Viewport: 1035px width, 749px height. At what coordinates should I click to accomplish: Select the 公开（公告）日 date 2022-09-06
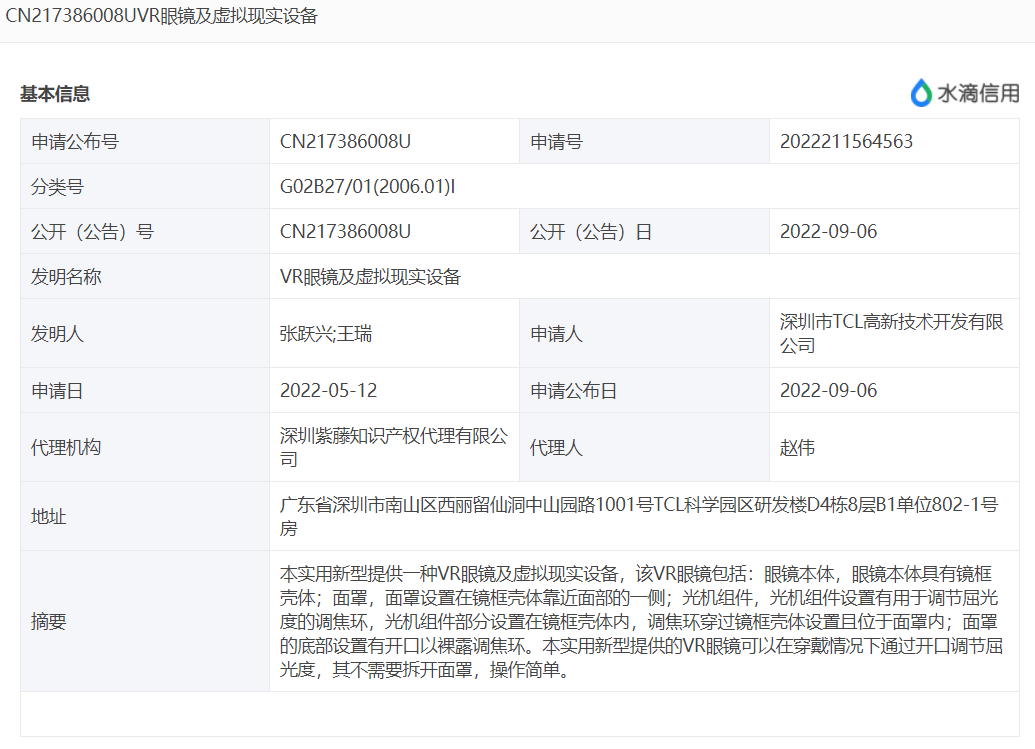coord(828,232)
